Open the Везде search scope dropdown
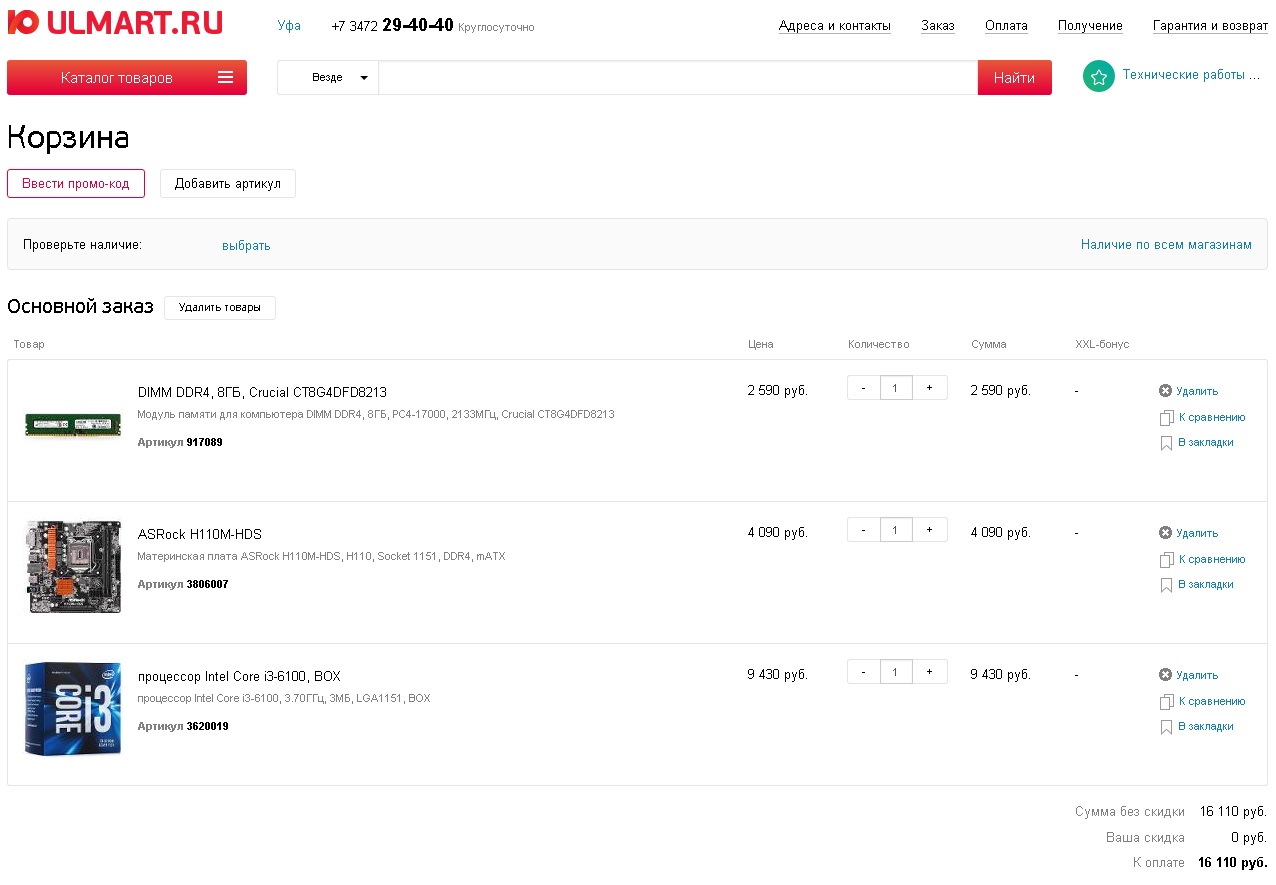Screen dimensions: 1276x885 [x=328, y=78]
